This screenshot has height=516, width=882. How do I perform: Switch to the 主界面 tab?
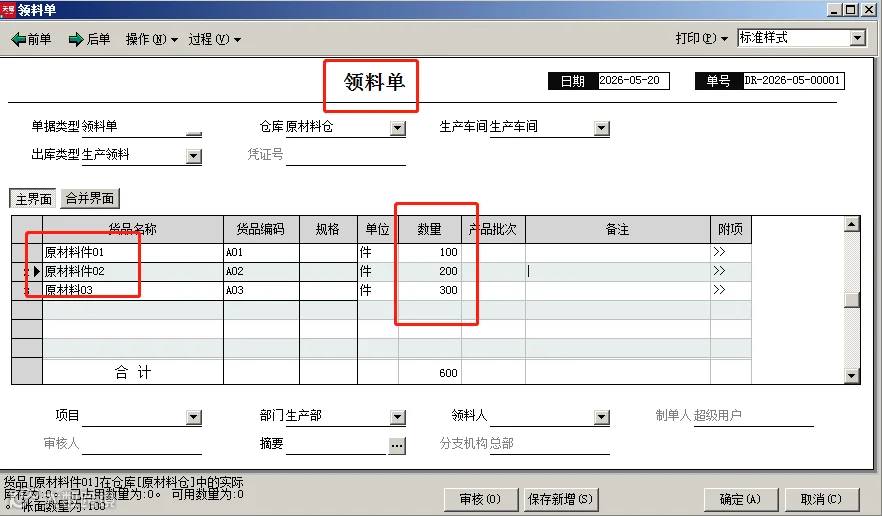33,199
